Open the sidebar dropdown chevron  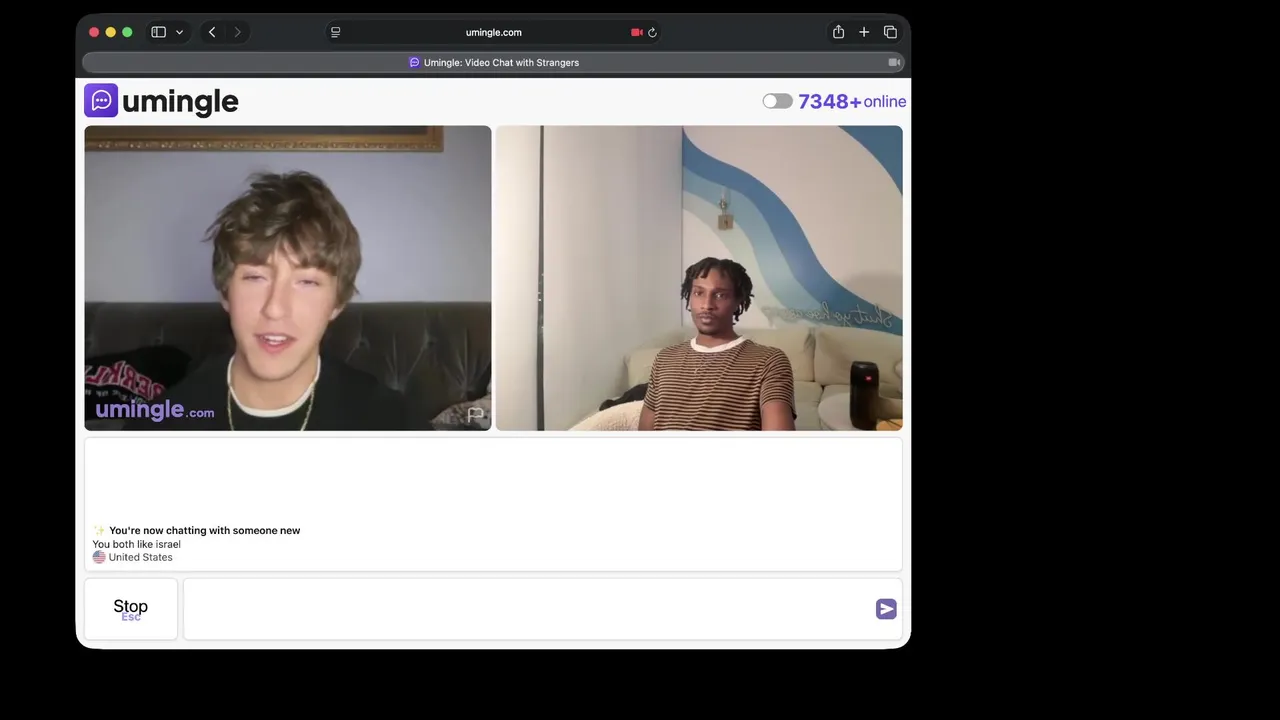click(180, 32)
